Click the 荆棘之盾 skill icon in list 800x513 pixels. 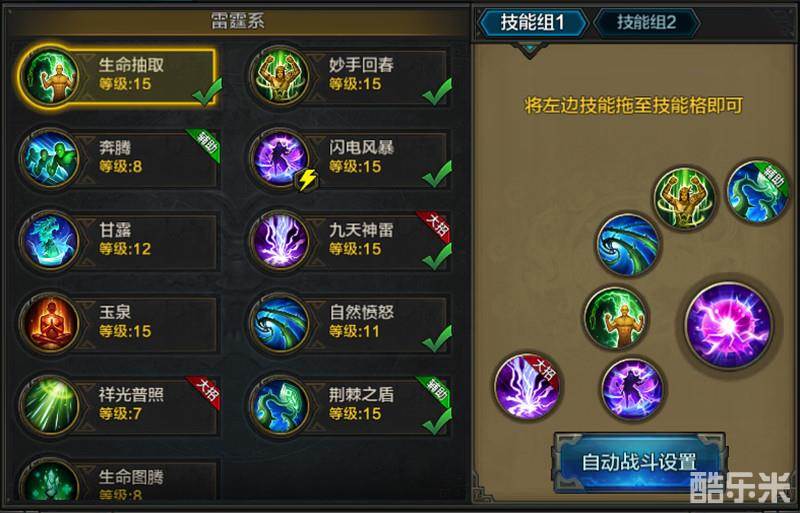(280, 406)
